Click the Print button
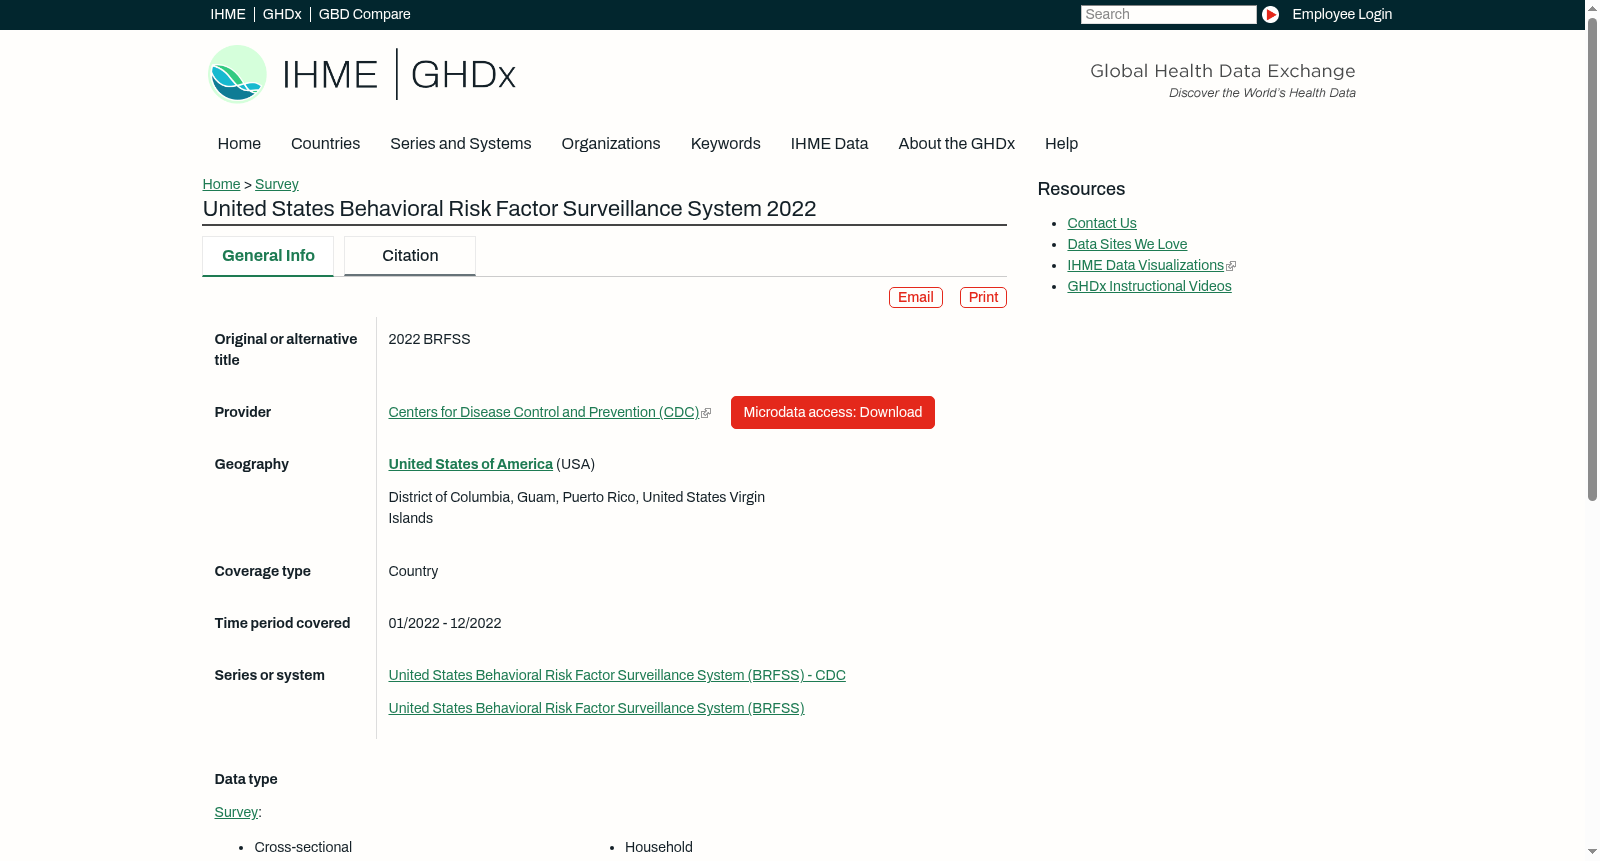1600x861 pixels. [x=983, y=297]
